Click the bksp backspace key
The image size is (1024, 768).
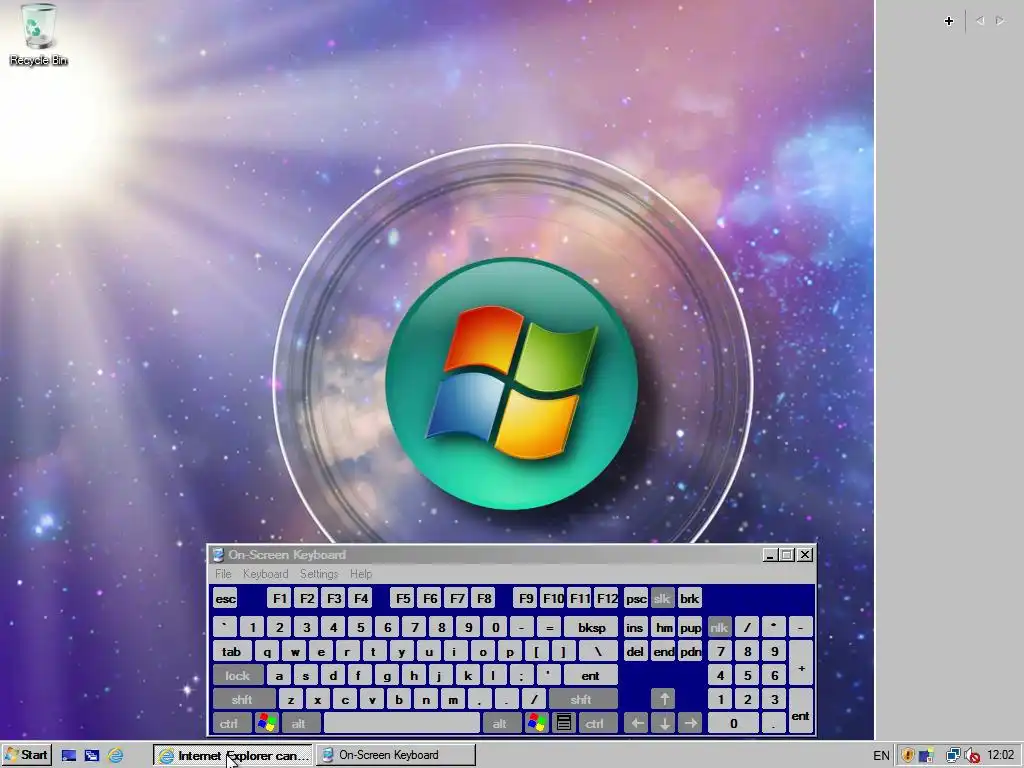tap(591, 628)
